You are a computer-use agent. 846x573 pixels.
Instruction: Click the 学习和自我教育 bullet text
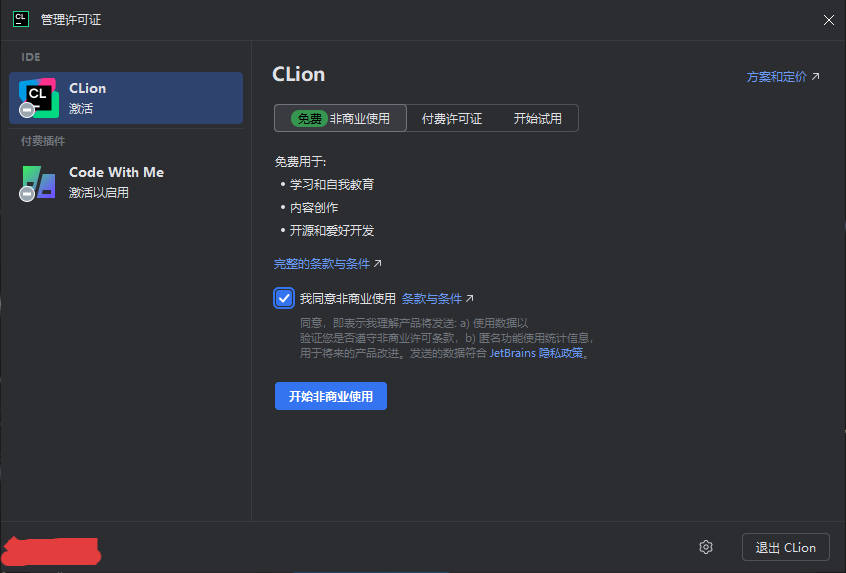(x=332, y=185)
